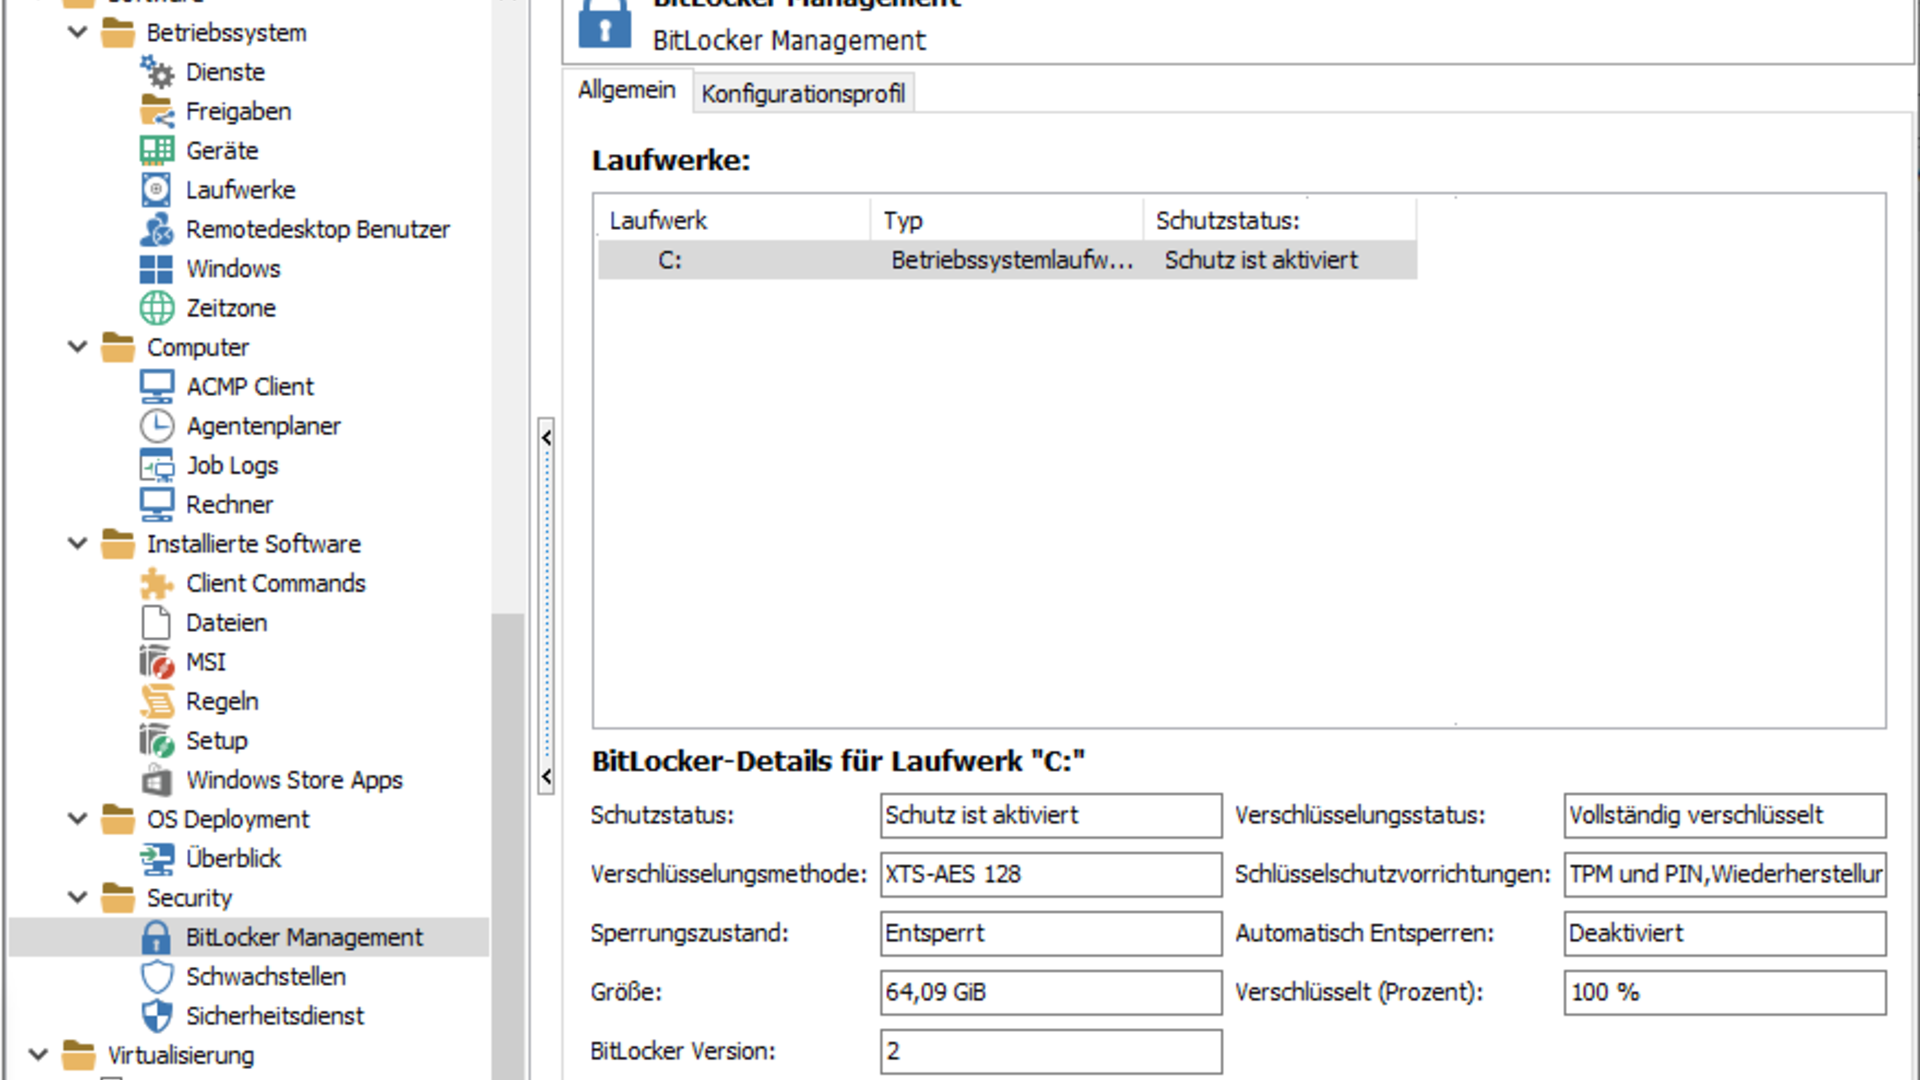1920x1080 pixels.
Task: Sort by the Typ column header
Action: 1007,220
